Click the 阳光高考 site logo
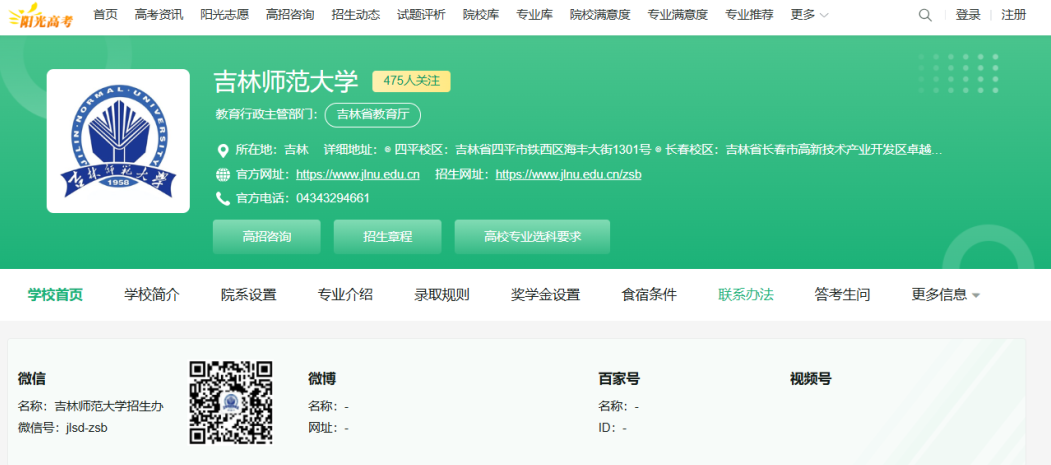The image size is (1051, 465). coord(41,15)
